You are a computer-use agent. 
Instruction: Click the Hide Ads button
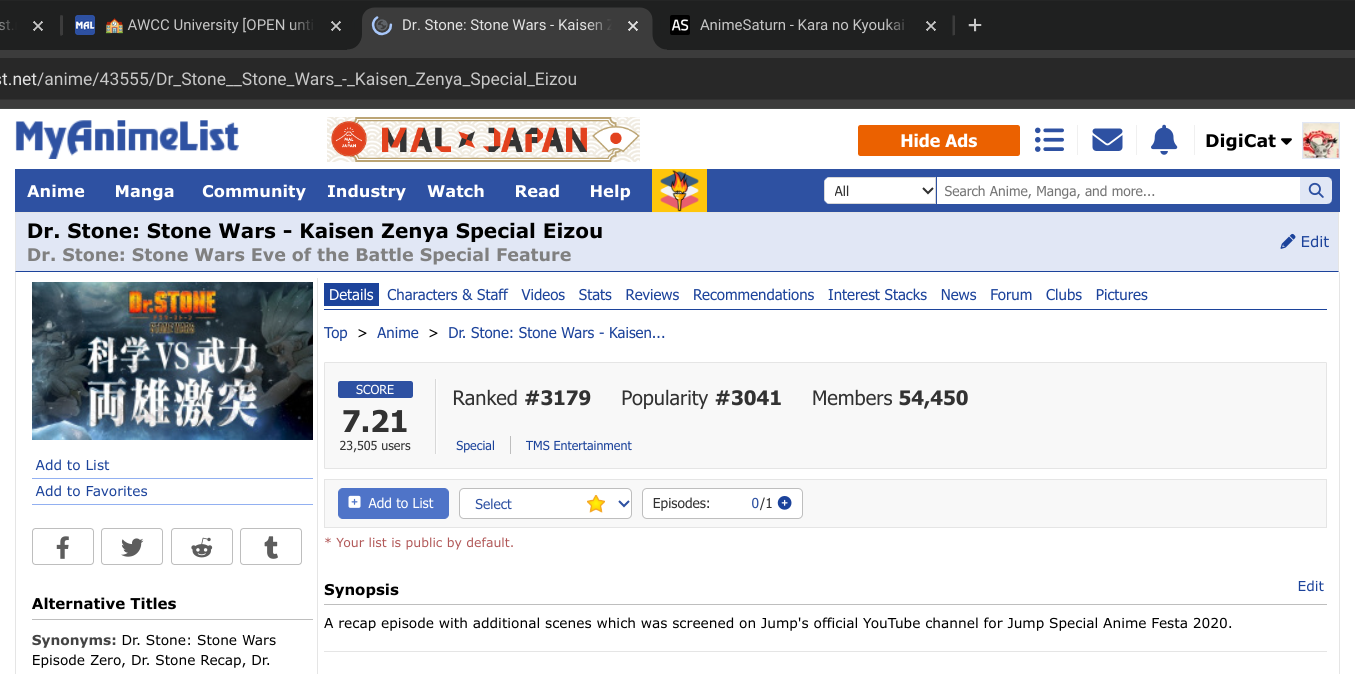[x=939, y=141]
